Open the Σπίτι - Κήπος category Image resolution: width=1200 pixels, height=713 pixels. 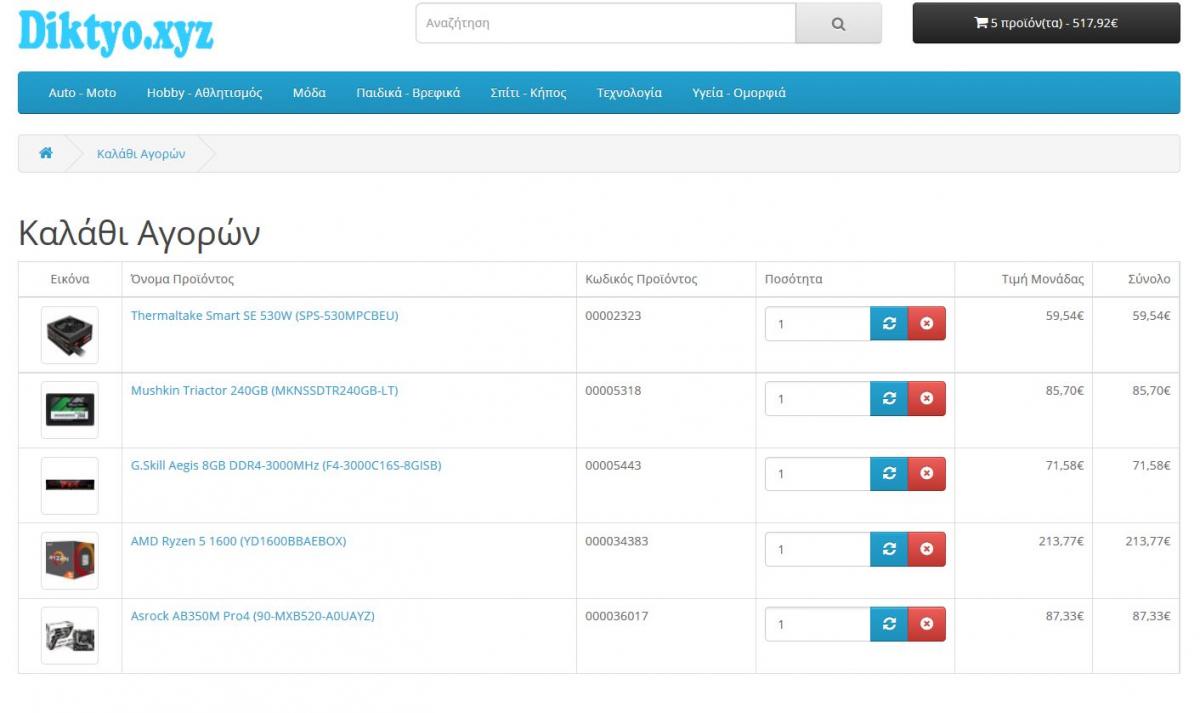pos(528,93)
